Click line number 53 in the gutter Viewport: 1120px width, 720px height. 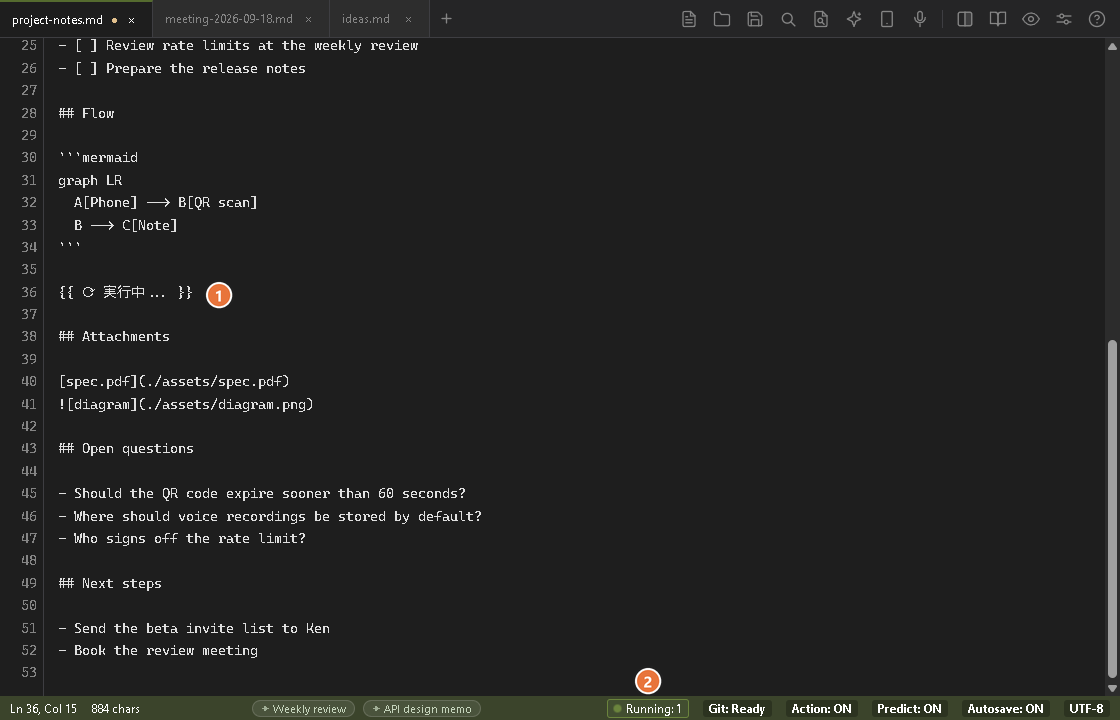(x=29, y=672)
